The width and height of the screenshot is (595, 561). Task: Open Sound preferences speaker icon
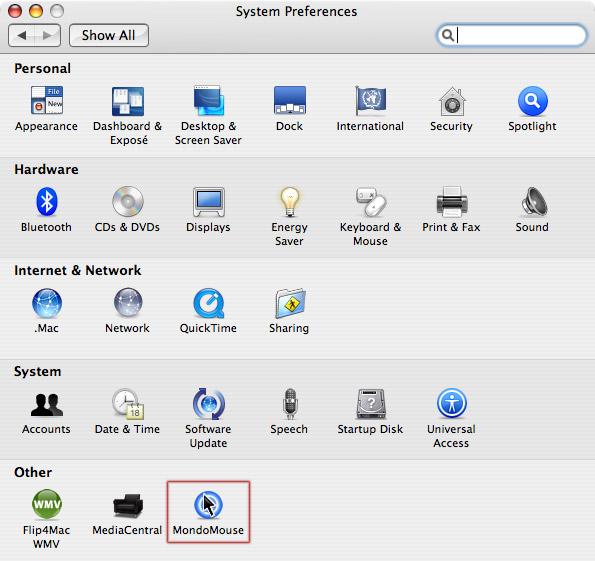click(x=534, y=202)
